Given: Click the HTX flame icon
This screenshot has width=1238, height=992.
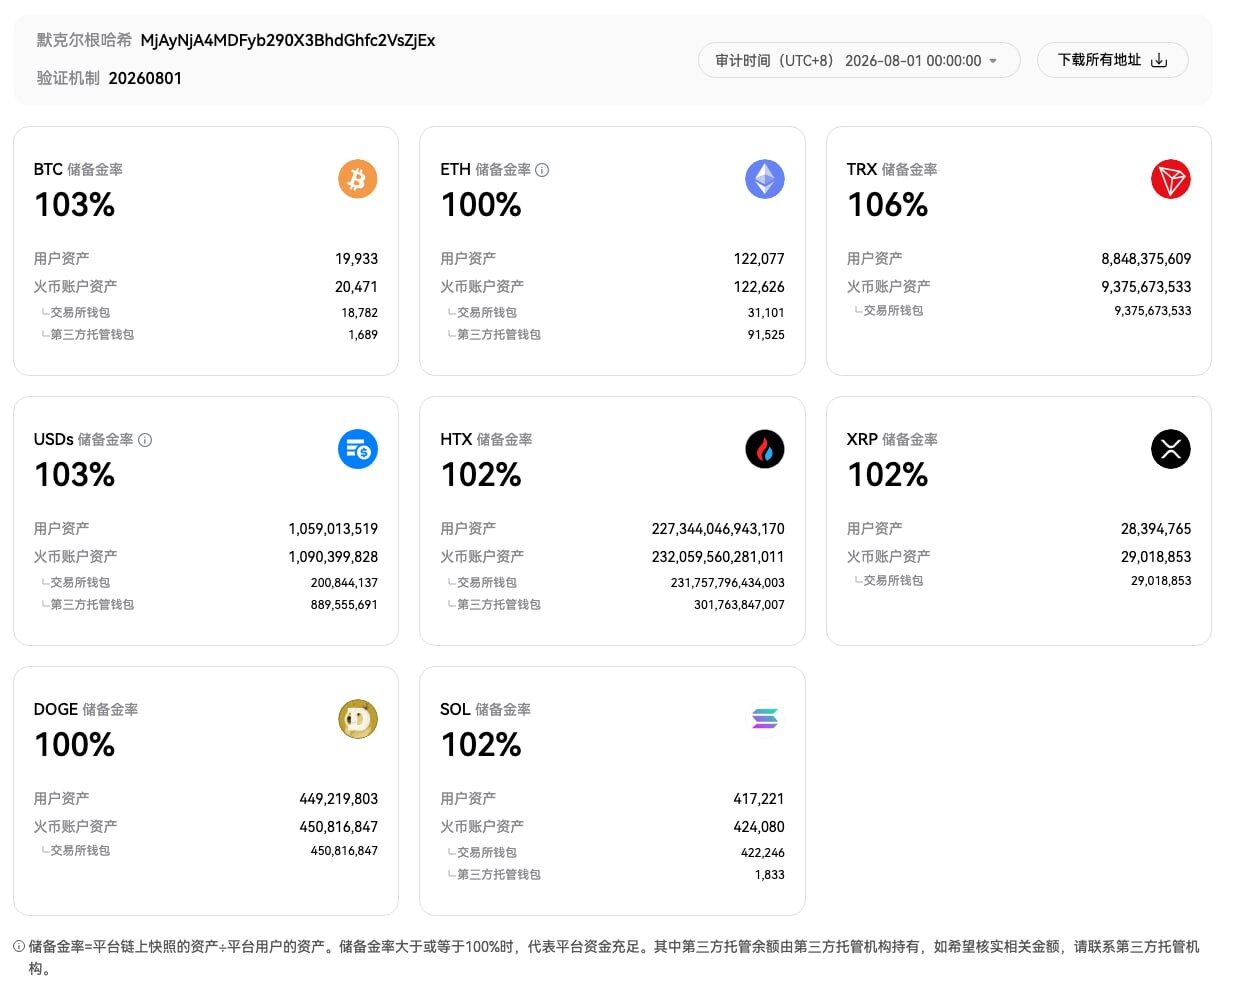Looking at the screenshot, I should click(x=765, y=450).
